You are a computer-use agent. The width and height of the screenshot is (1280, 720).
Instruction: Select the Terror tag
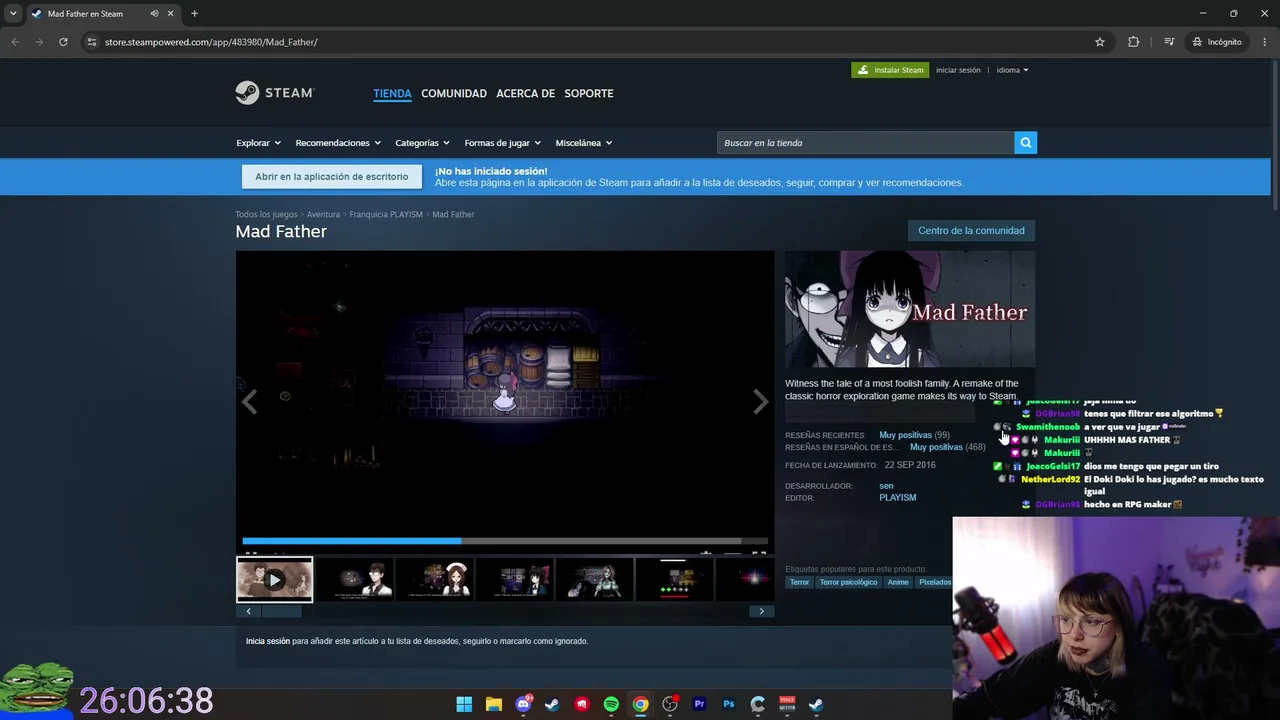click(x=799, y=582)
